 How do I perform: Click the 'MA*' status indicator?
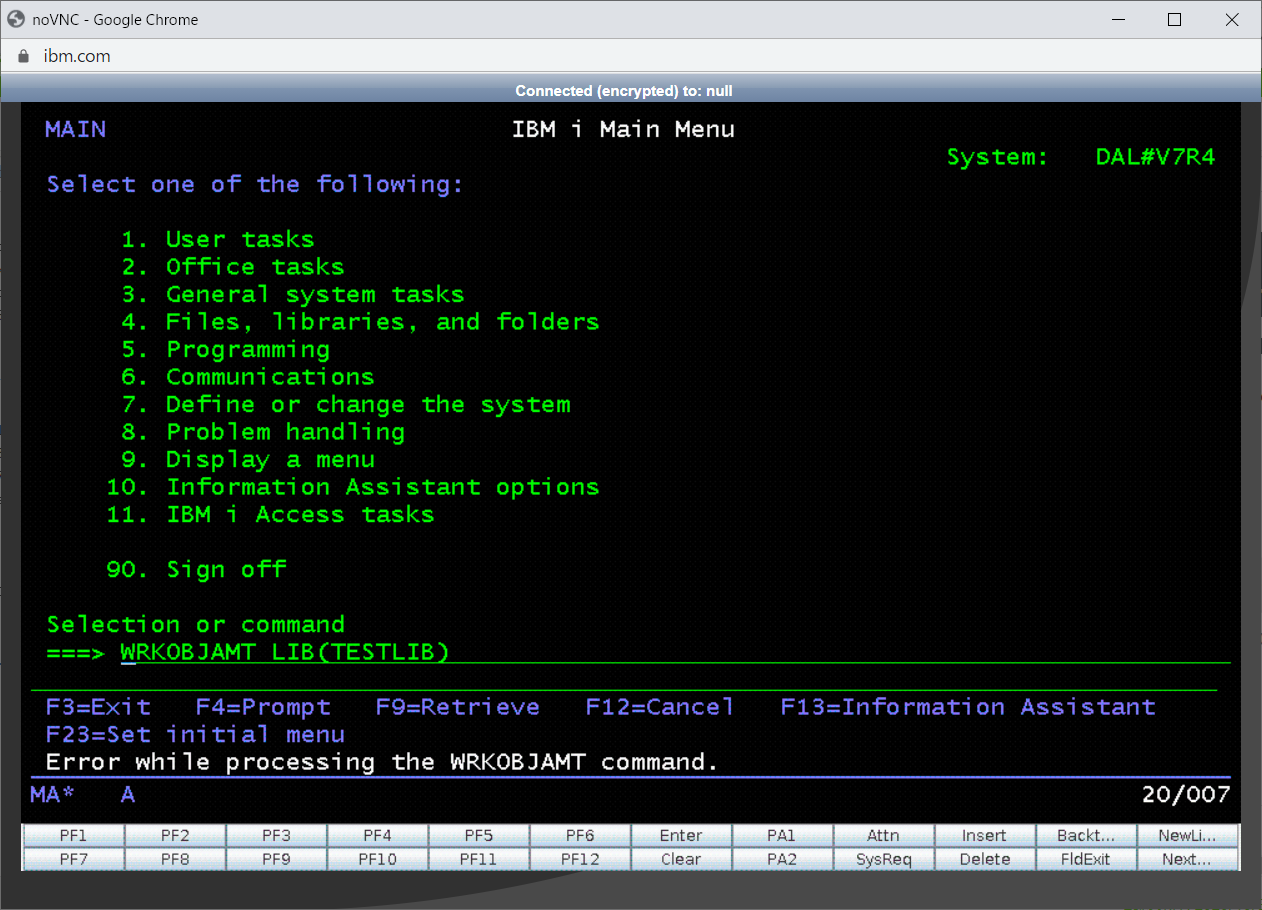coord(53,795)
